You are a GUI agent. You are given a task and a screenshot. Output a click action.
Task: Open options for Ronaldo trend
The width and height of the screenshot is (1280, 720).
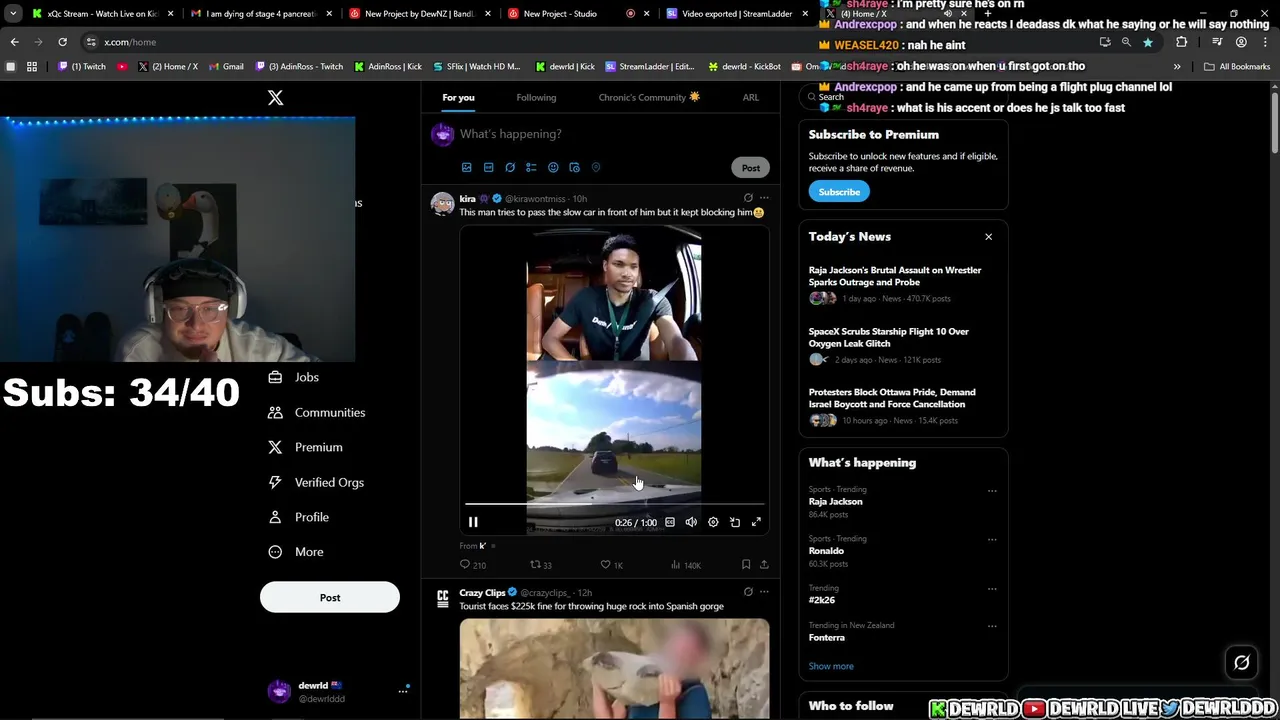[992, 540]
